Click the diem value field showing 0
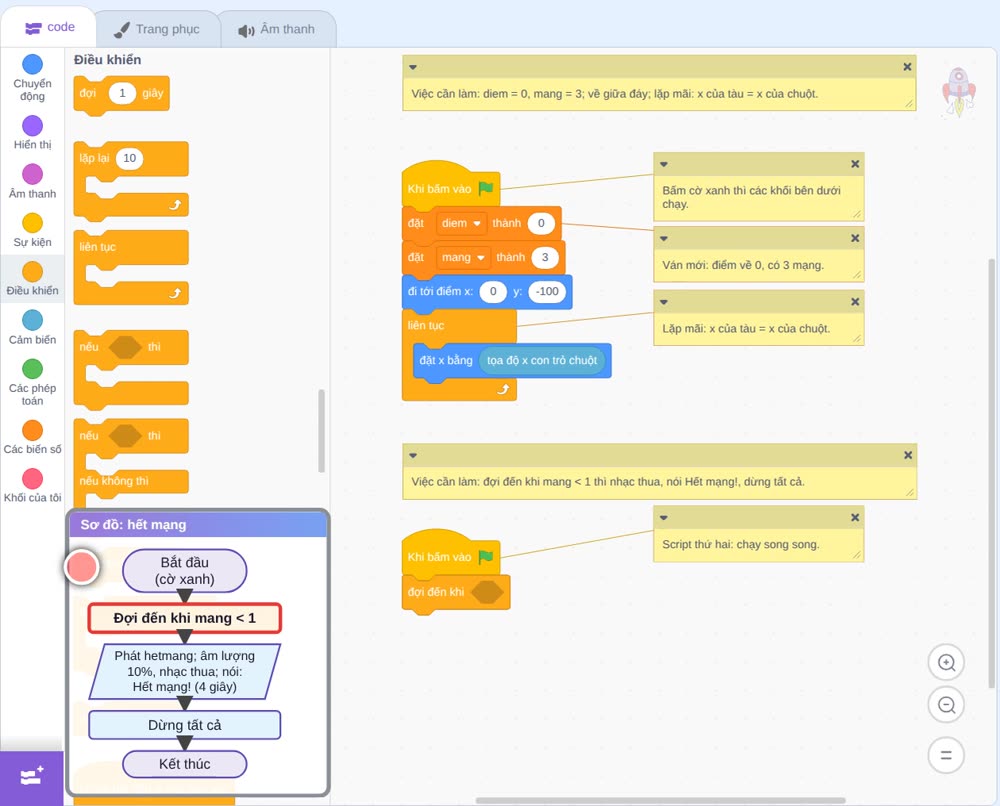Screen dimensions: 1000x806 [x=541, y=223]
